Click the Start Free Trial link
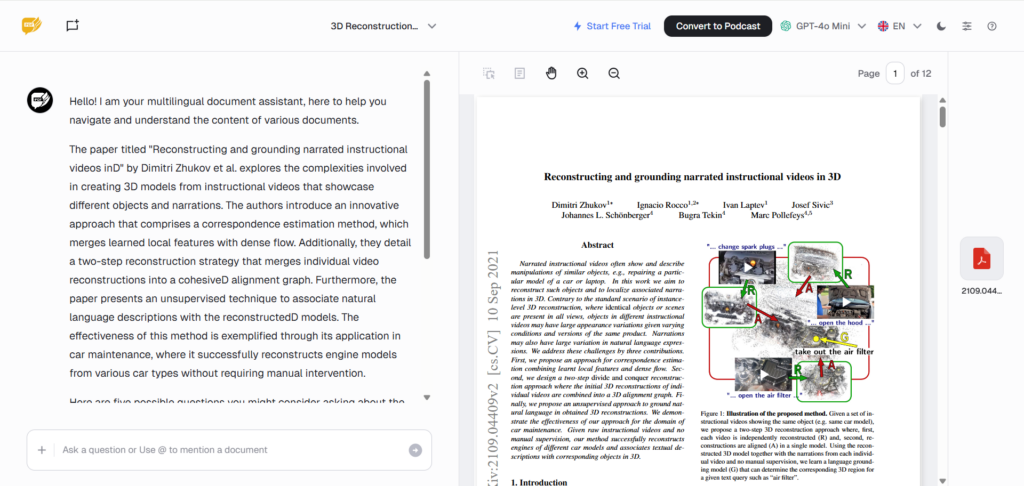Viewport: 1024px width, 486px height. tap(612, 26)
